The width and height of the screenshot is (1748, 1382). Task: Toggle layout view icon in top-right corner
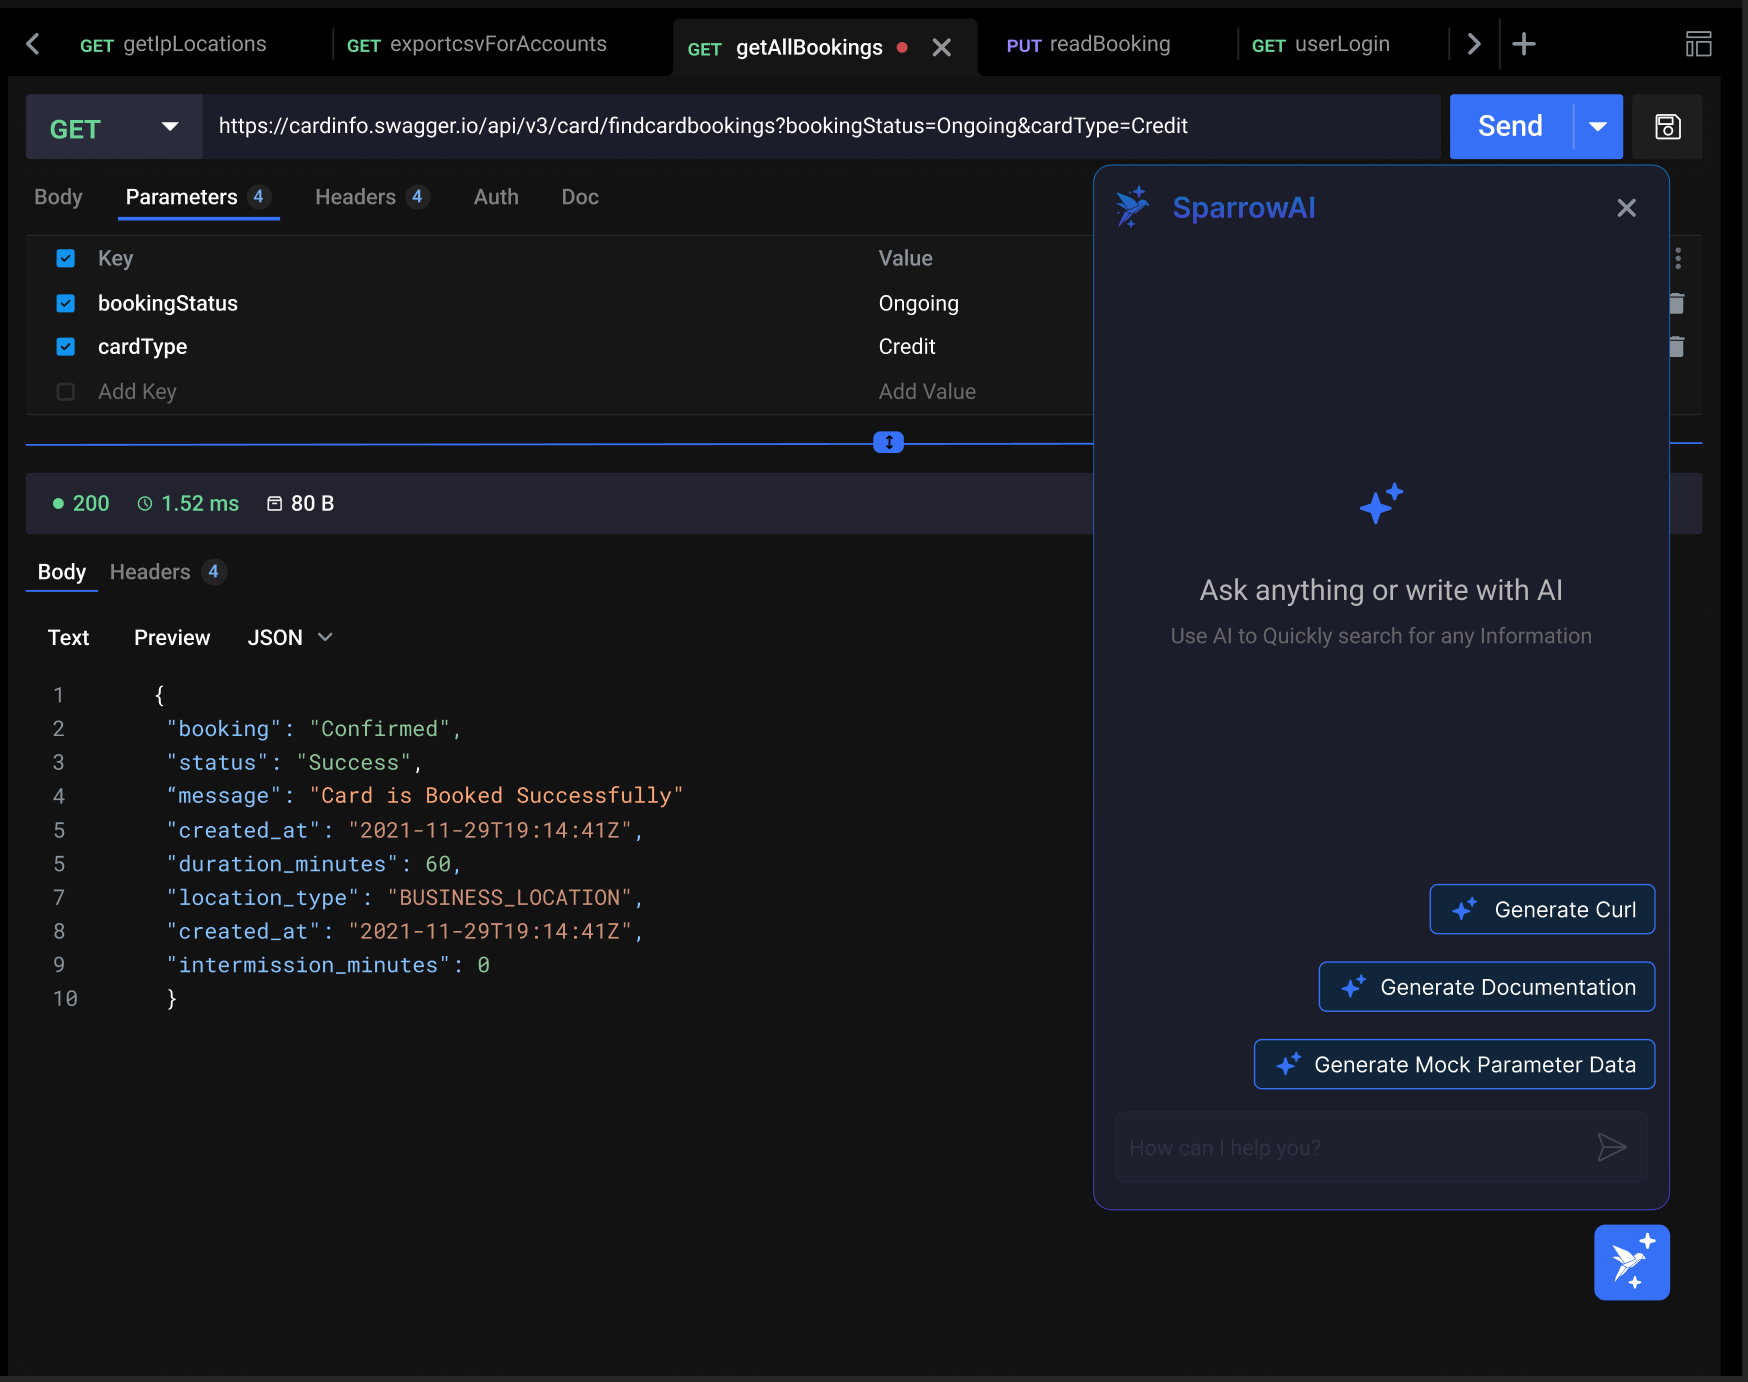pyautogui.click(x=1698, y=44)
